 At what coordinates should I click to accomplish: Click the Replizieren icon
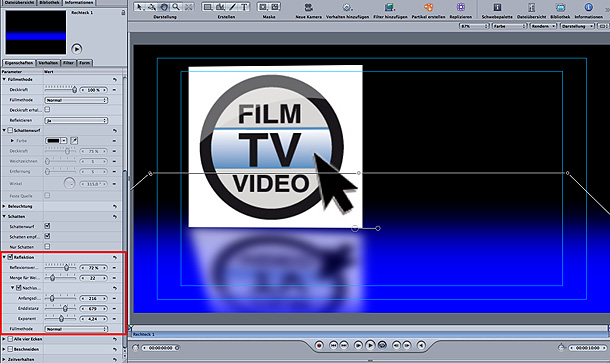coord(461,7)
